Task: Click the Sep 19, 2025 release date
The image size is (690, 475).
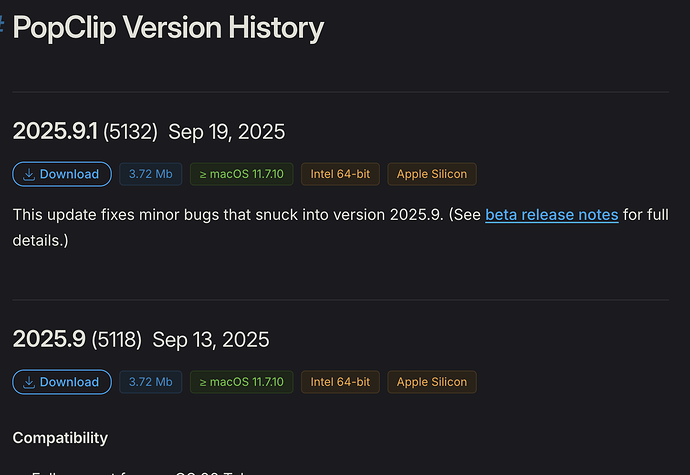Action: pyautogui.click(x=226, y=132)
